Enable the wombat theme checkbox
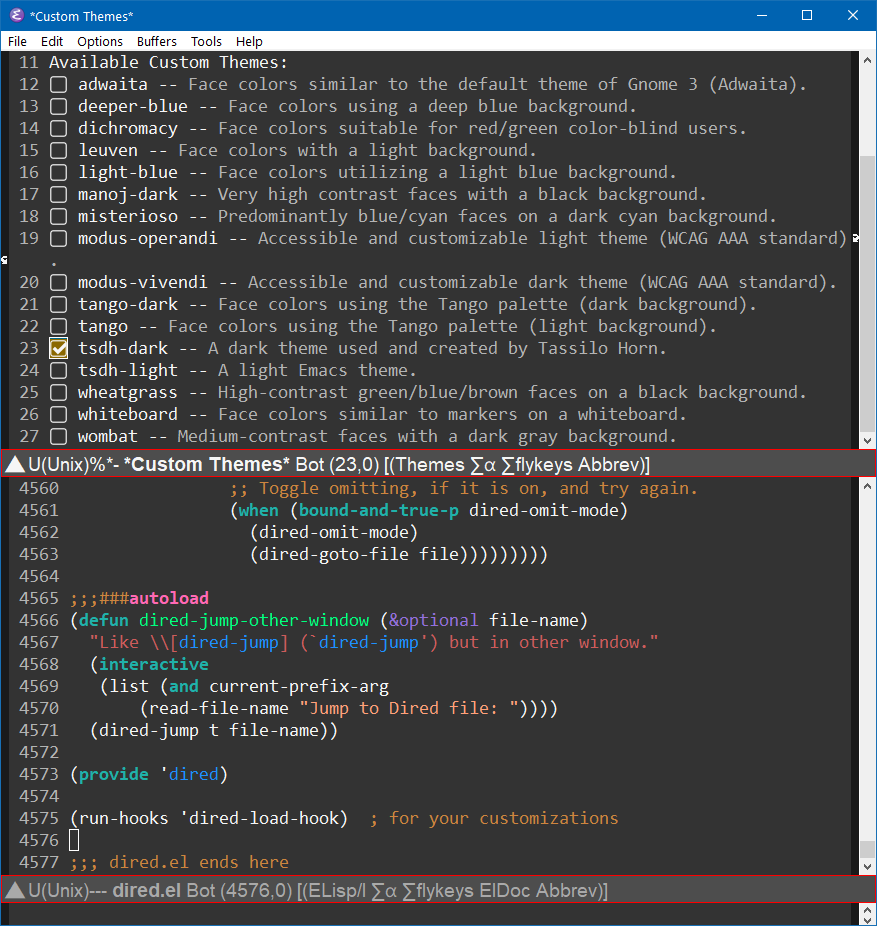 tap(58, 436)
